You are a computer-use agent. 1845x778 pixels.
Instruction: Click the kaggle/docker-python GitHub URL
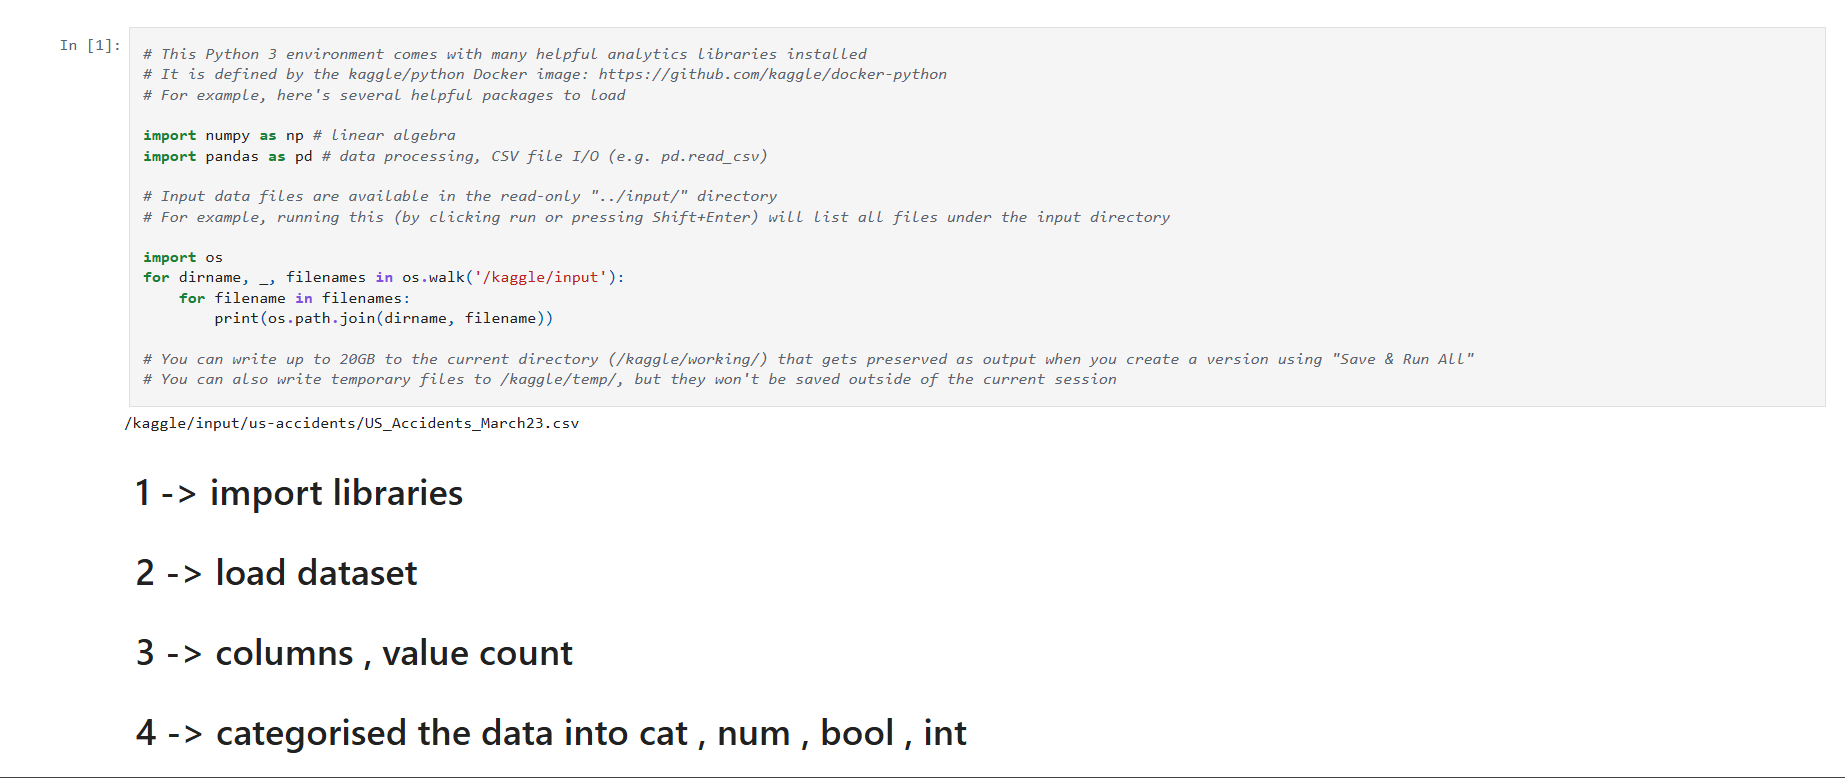pyautogui.click(x=772, y=74)
